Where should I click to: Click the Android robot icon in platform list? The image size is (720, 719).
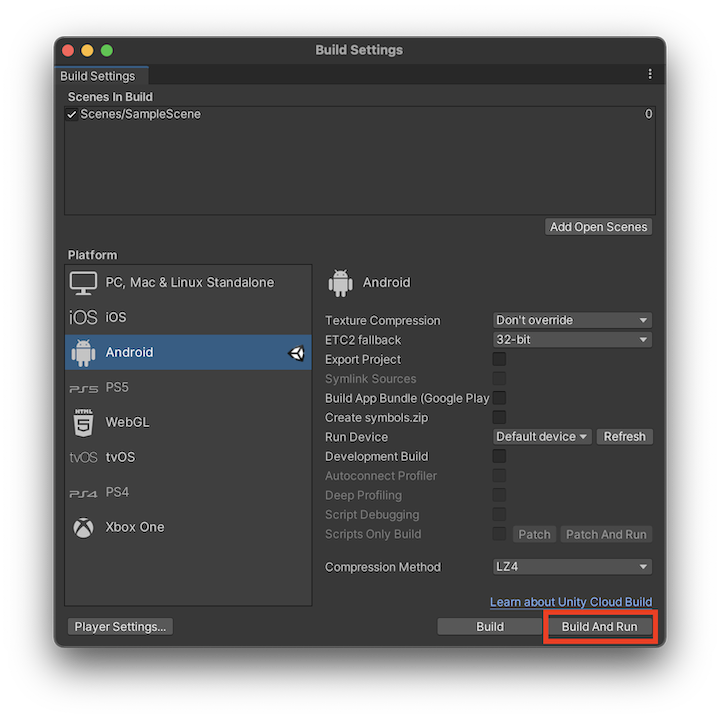click(83, 352)
